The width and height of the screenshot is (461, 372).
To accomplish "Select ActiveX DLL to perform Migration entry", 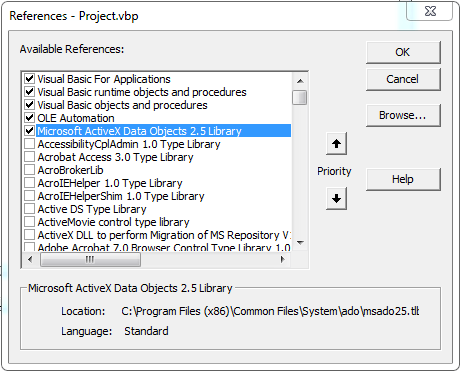I will (164, 235).
